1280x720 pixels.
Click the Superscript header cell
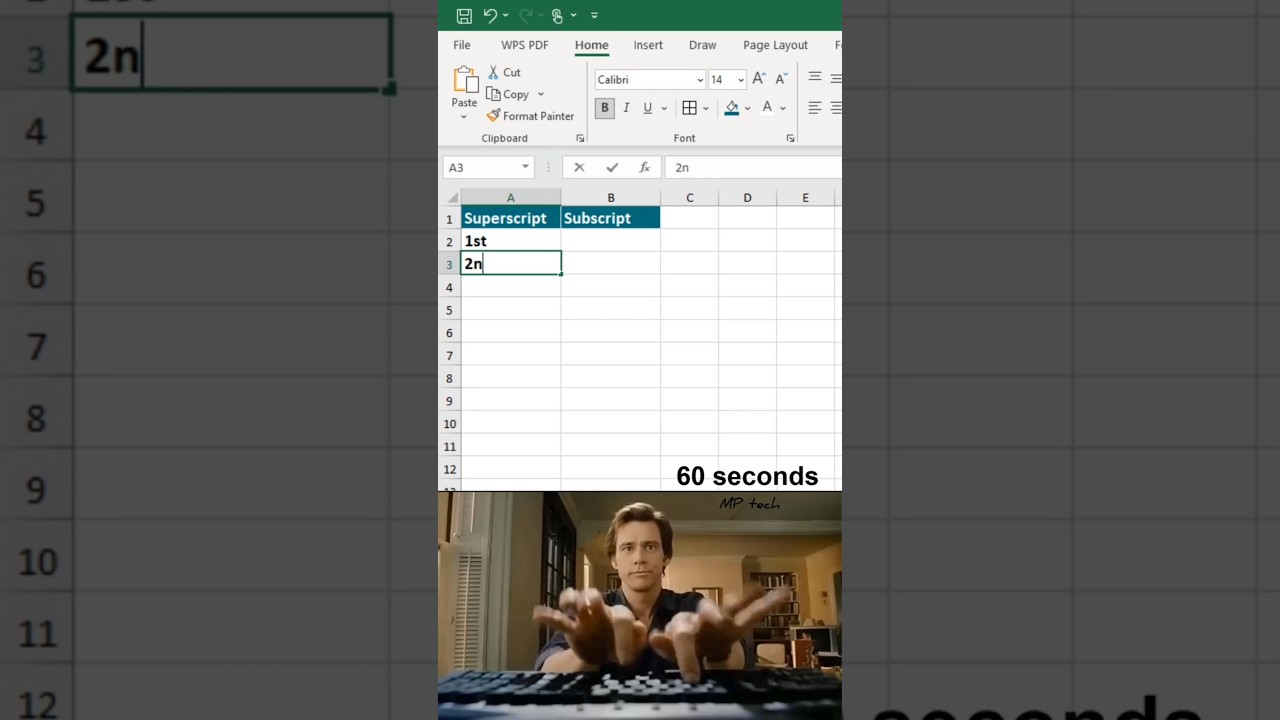(x=510, y=218)
